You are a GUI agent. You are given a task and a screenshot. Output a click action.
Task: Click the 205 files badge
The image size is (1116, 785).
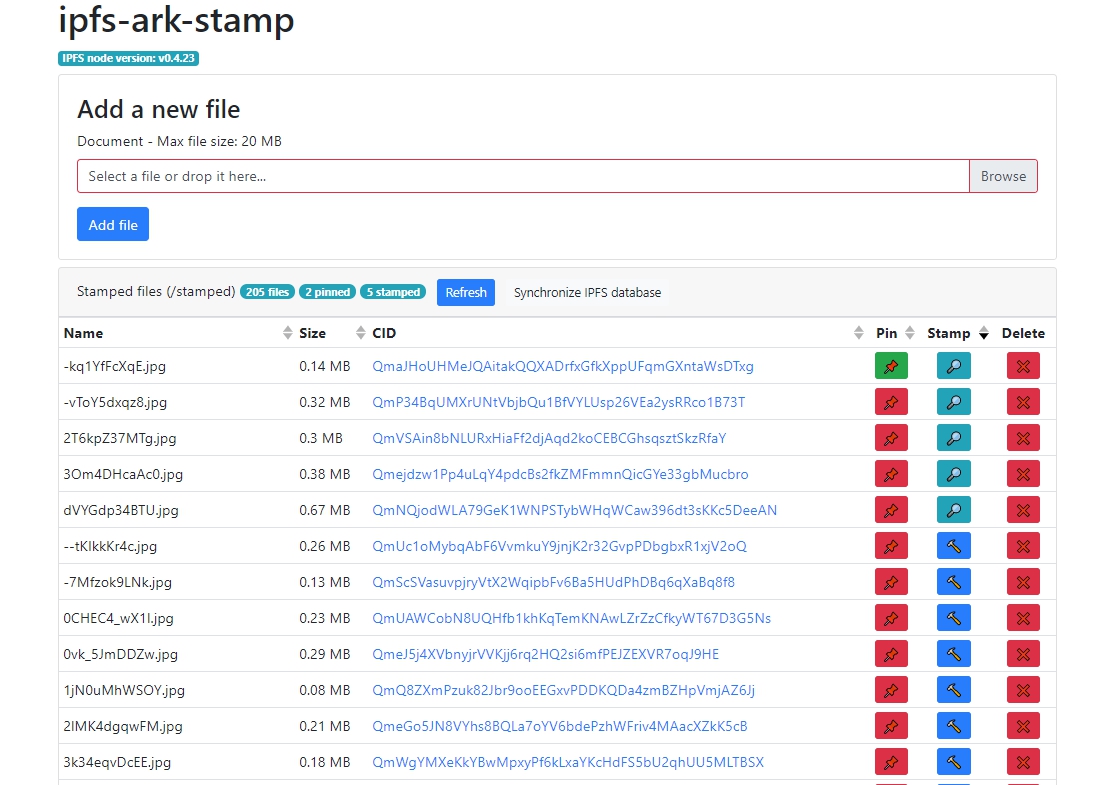pos(267,292)
